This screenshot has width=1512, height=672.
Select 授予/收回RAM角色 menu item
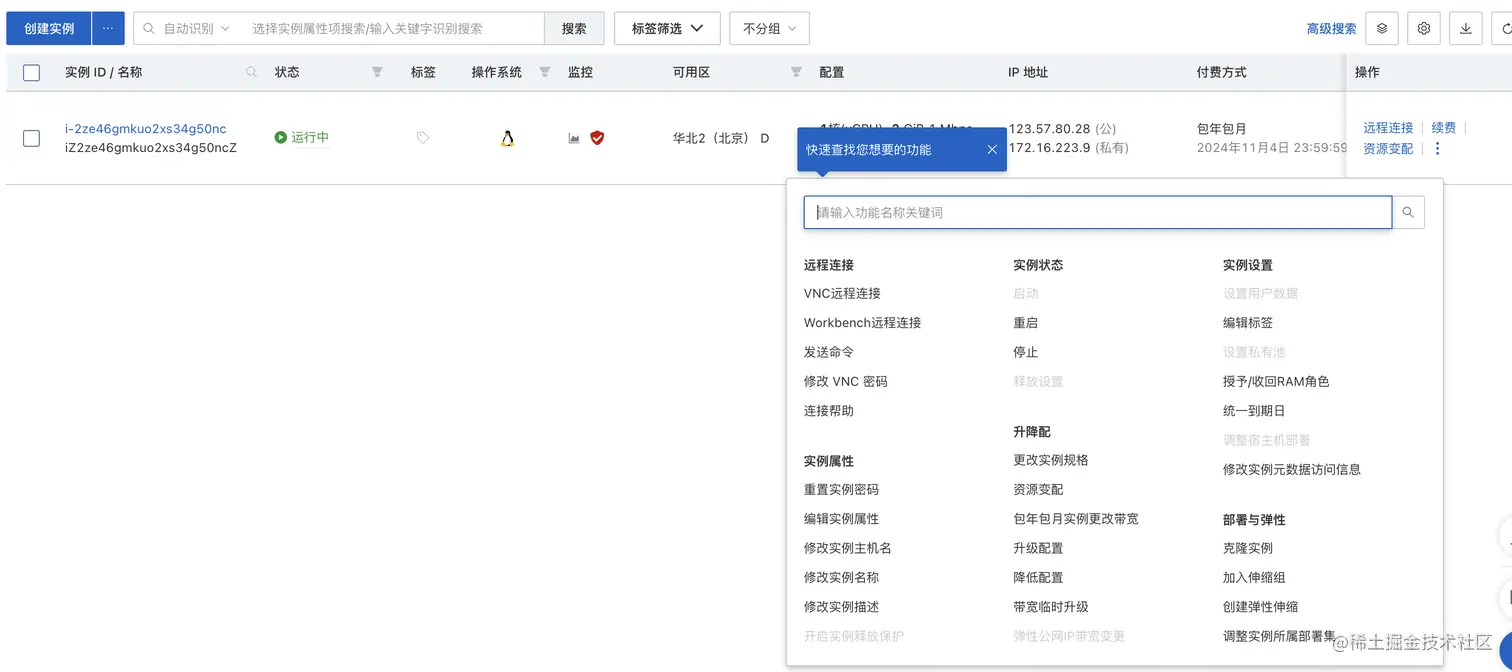[1276, 382]
